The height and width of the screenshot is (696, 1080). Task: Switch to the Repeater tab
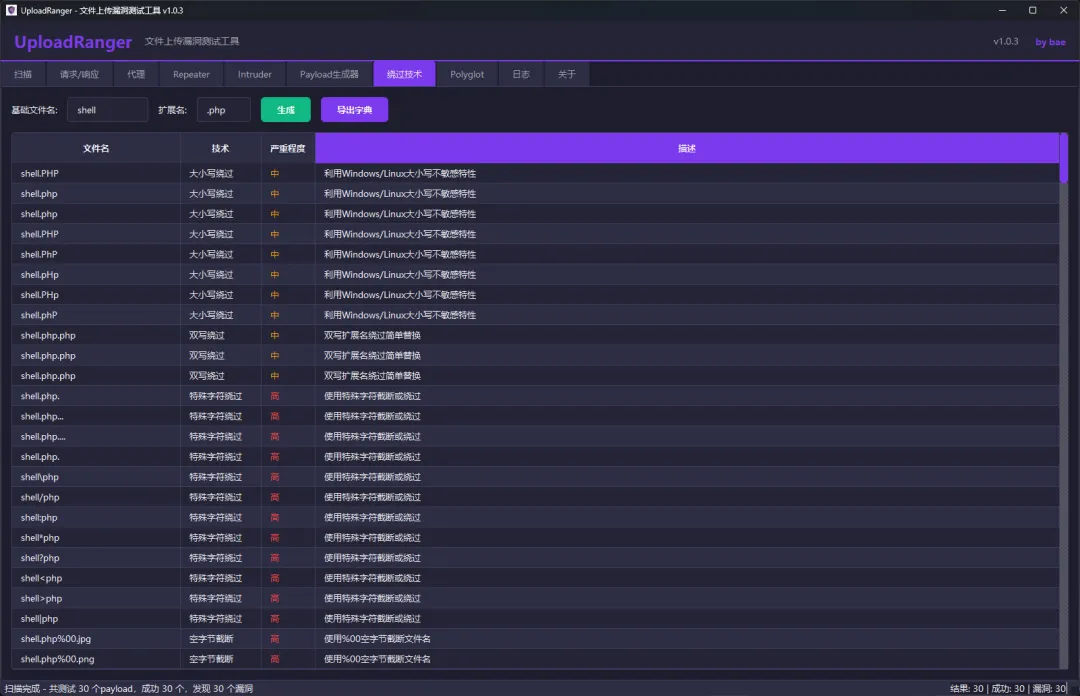(x=191, y=74)
